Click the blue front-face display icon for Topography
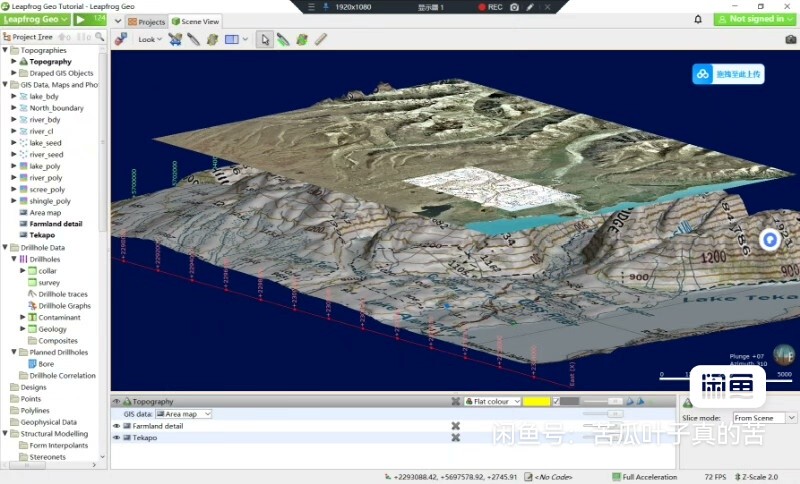The height and width of the screenshot is (484, 800). (630, 401)
